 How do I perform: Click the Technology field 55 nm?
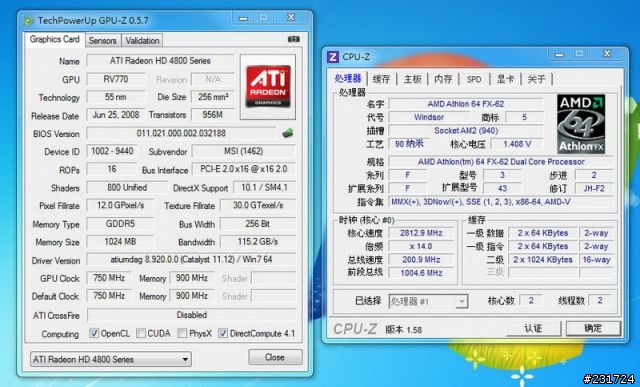click(x=116, y=97)
